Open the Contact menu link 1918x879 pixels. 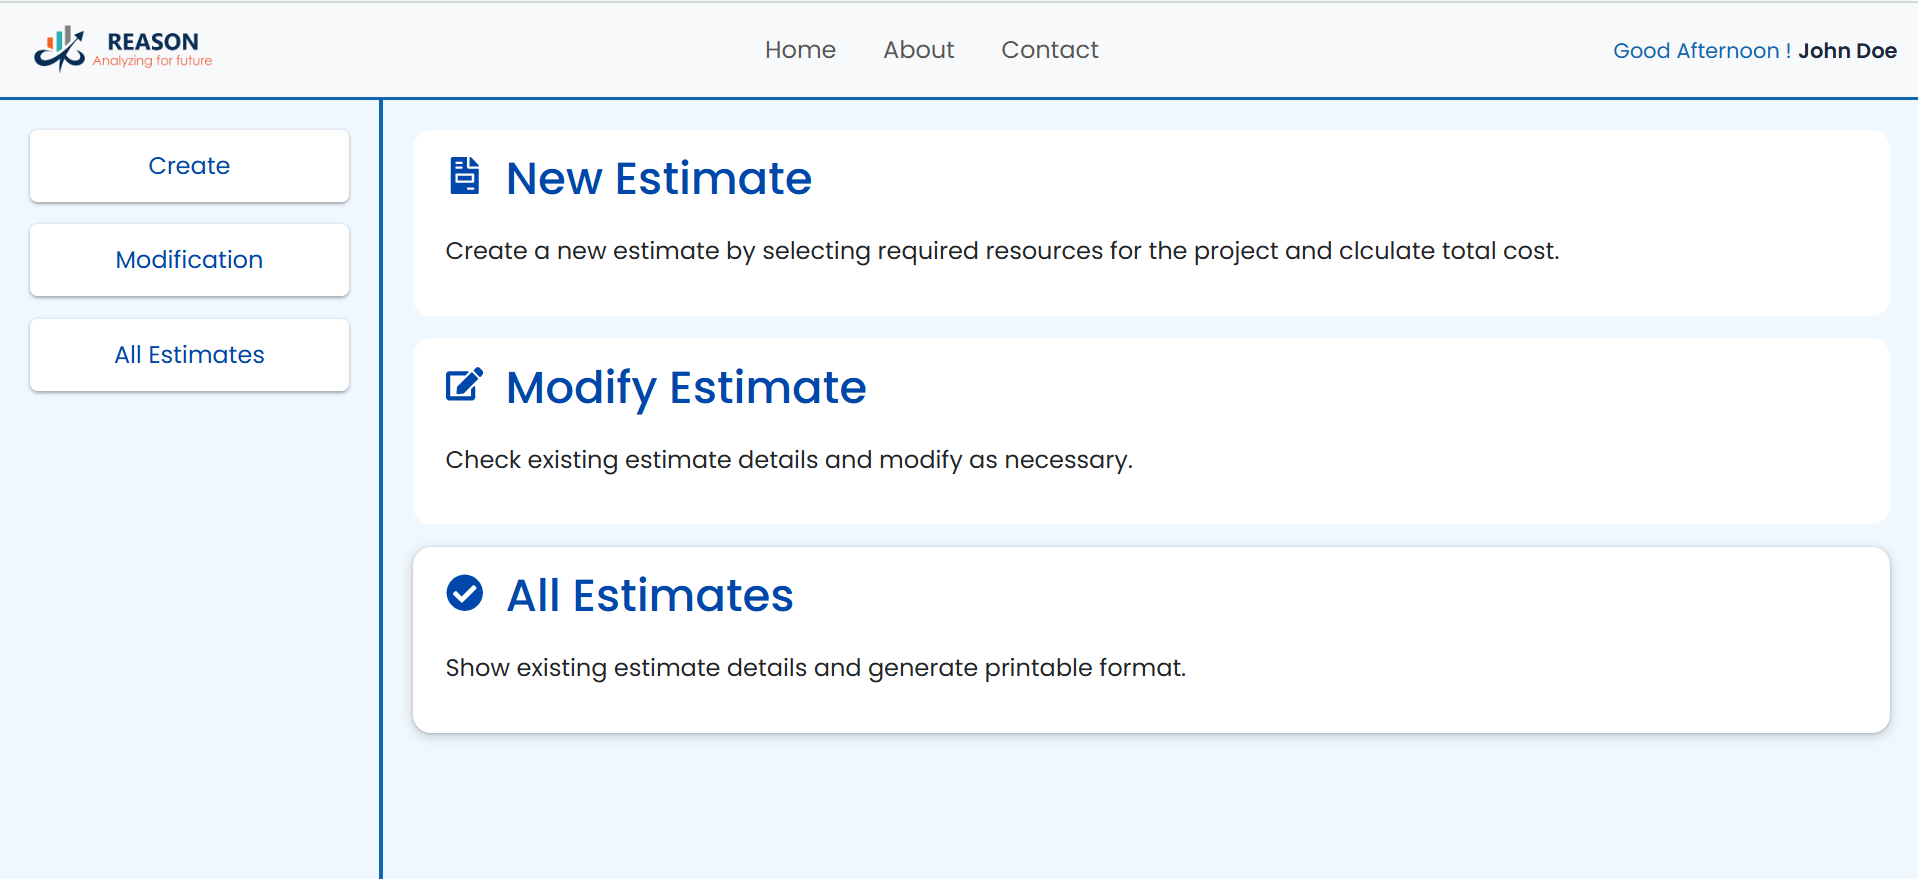click(x=1049, y=50)
